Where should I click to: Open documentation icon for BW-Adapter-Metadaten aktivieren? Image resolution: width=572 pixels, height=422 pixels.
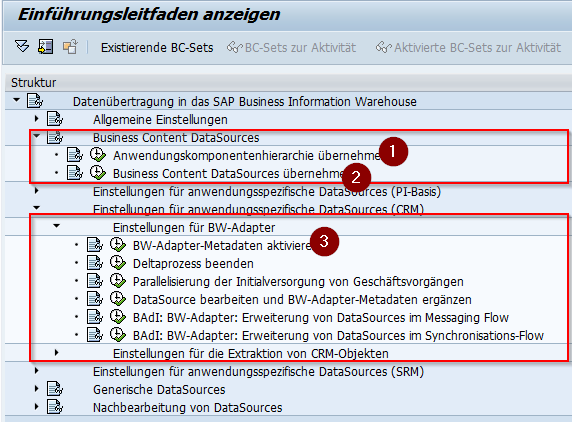pos(95,245)
